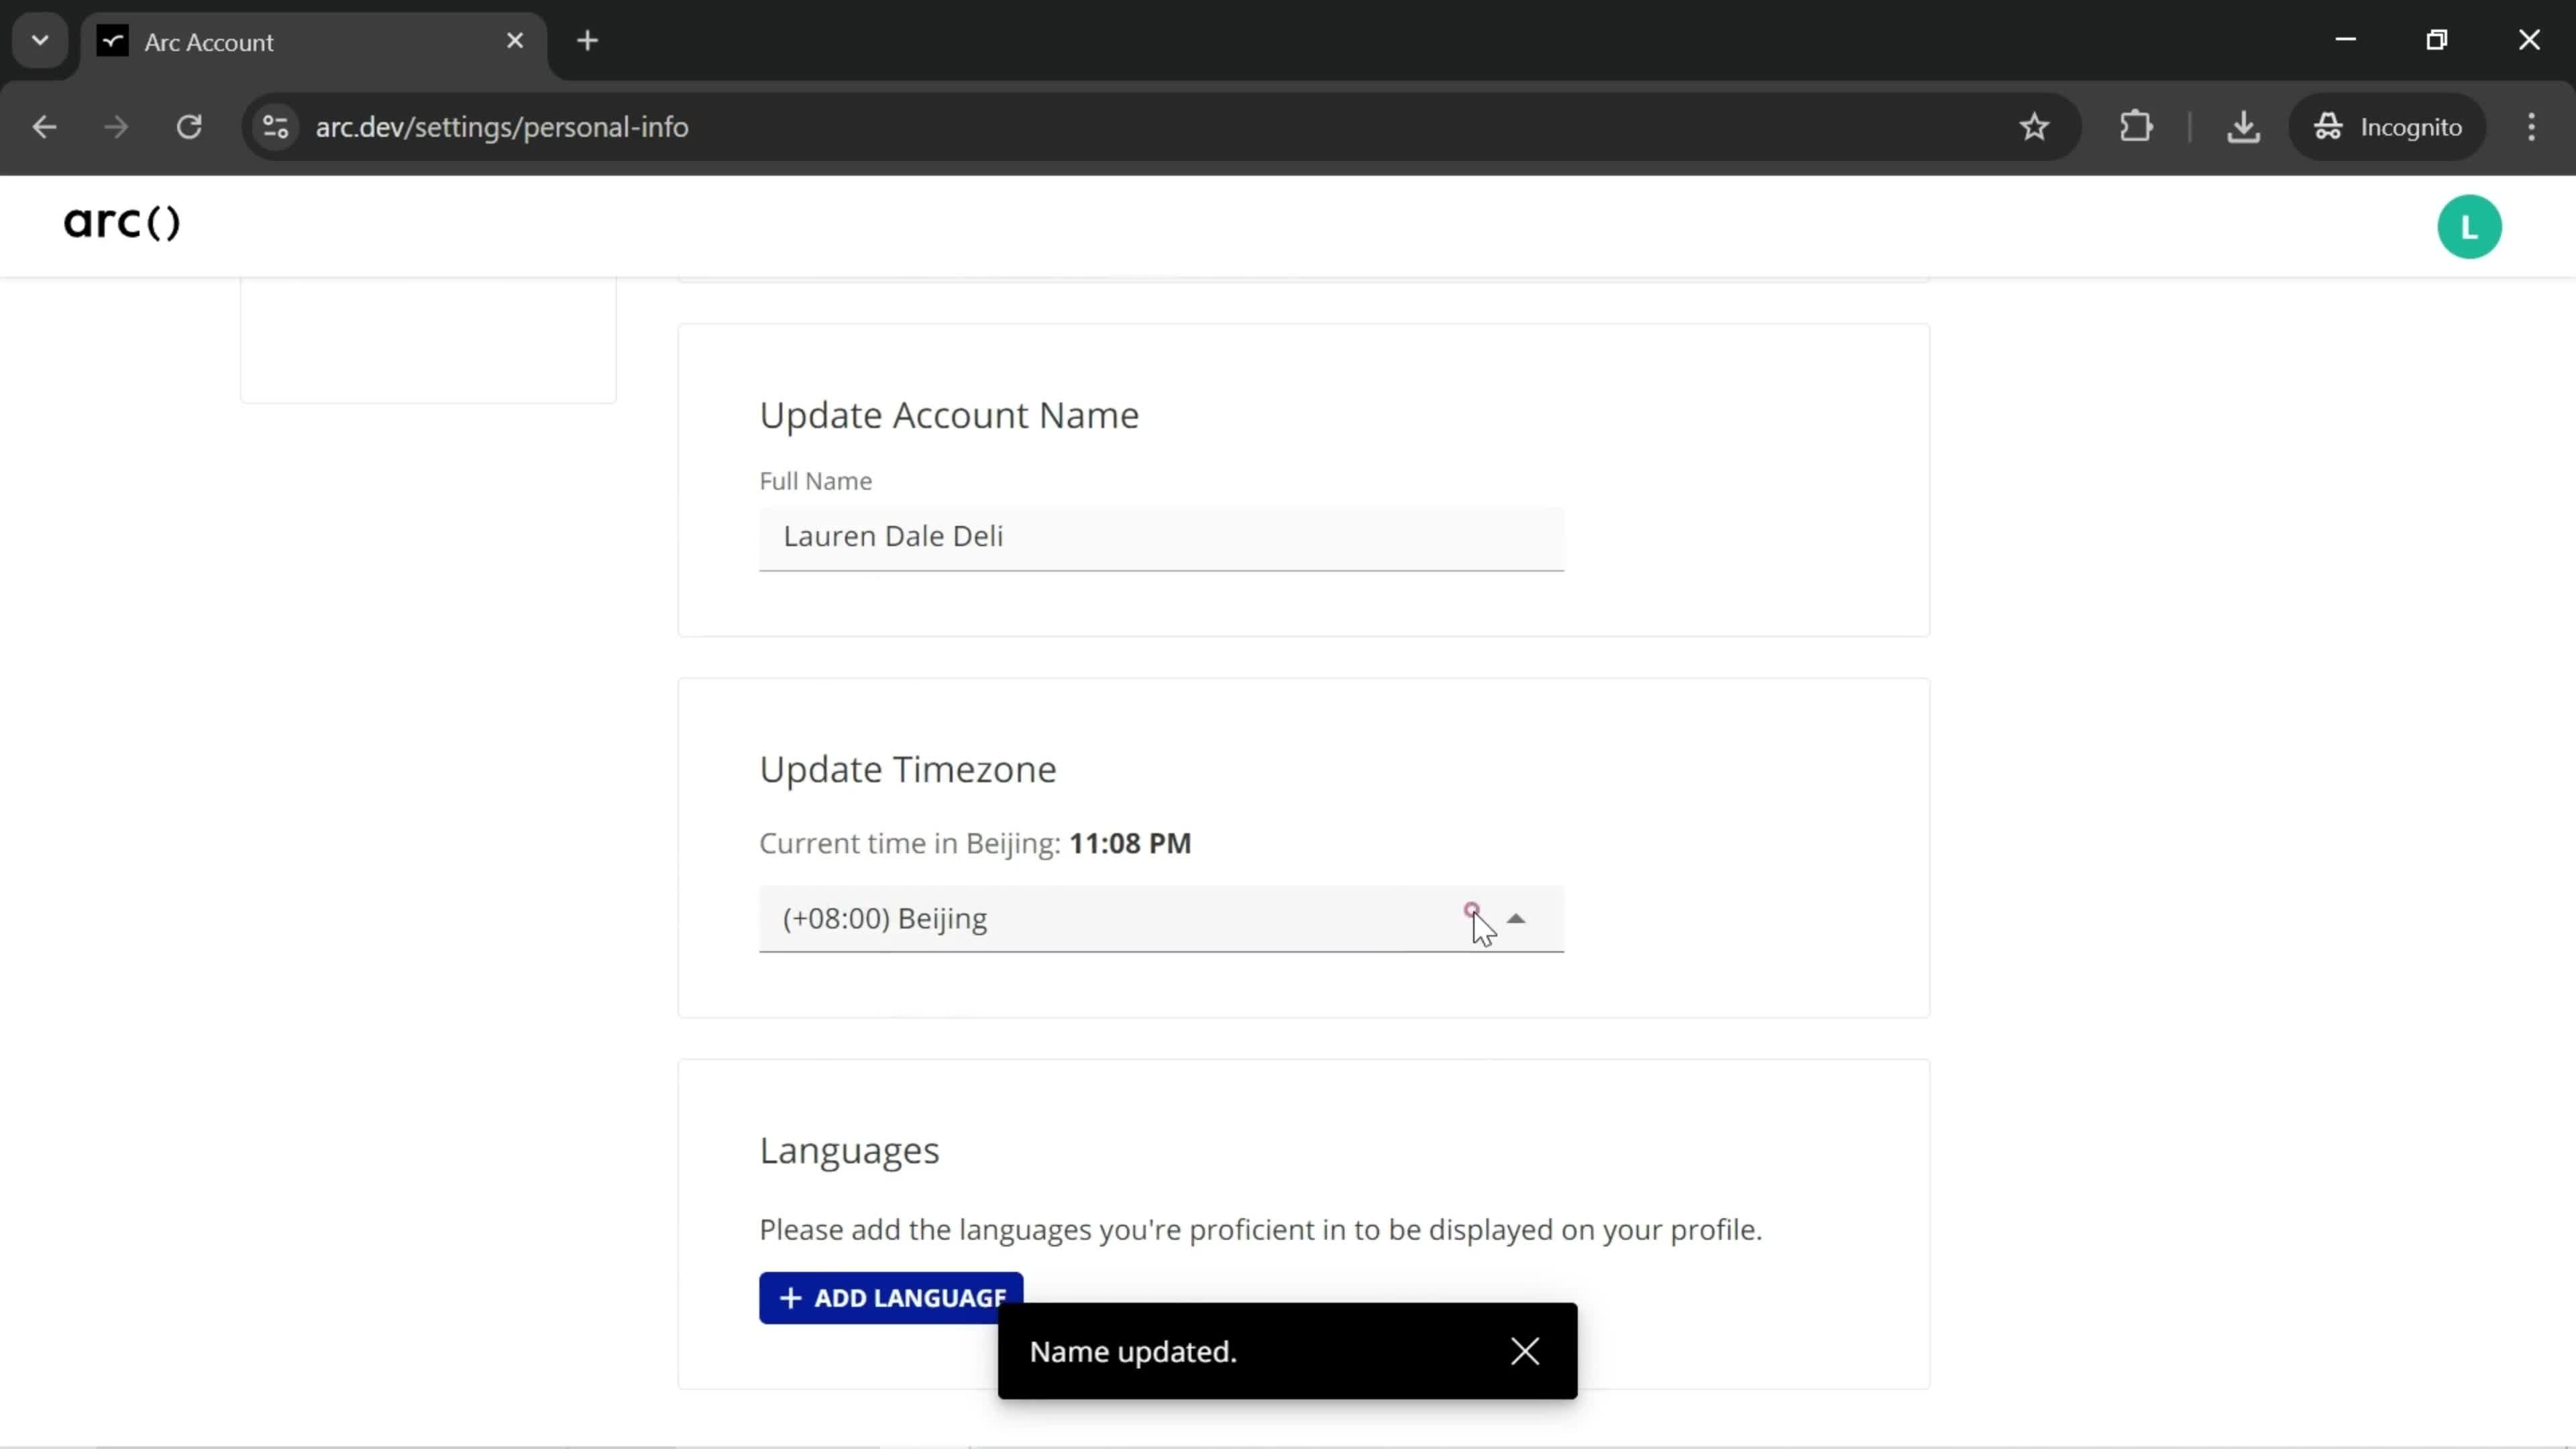Screen dimensions: 2576x1449
Task: Dismiss the Name updated notification
Action: click(1525, 1350)
